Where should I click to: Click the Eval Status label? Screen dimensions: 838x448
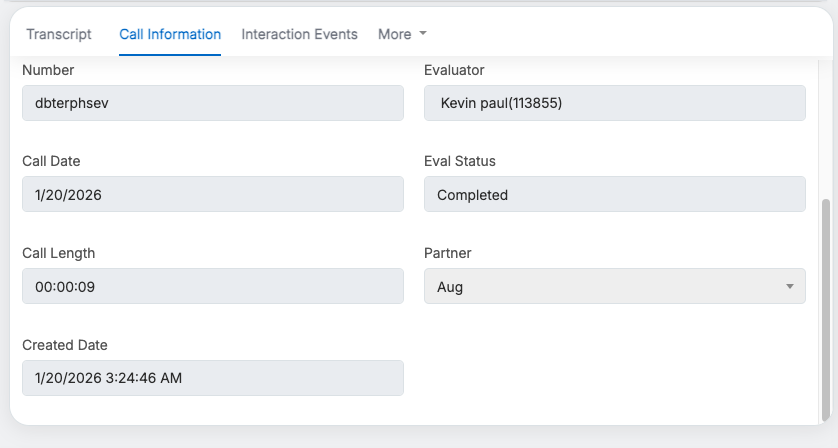point(459,161)
